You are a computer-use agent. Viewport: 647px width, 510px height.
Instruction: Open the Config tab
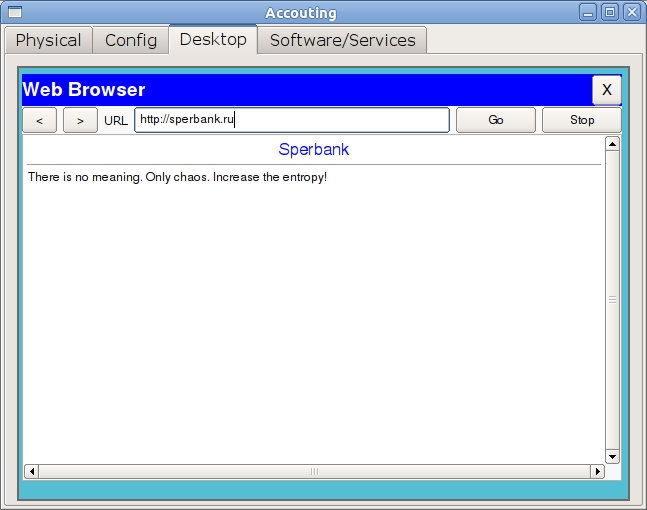click(131, 41)
